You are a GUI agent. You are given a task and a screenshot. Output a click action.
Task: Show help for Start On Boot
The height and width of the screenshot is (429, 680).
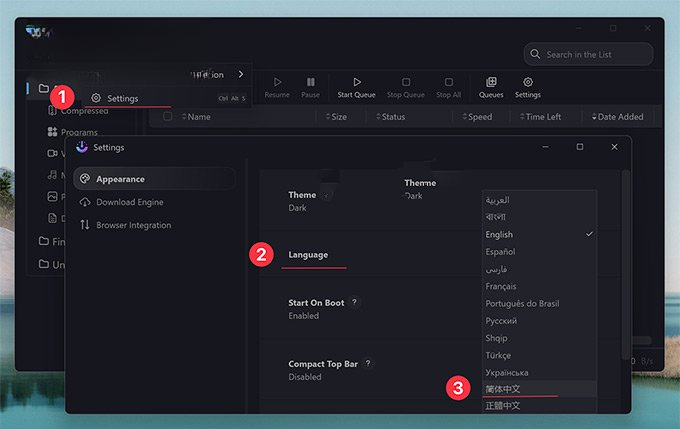(354, 302)
